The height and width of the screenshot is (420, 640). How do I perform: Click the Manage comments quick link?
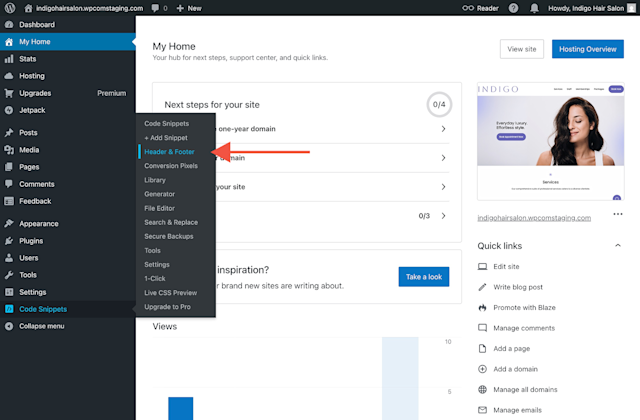(x=524, y=328)
